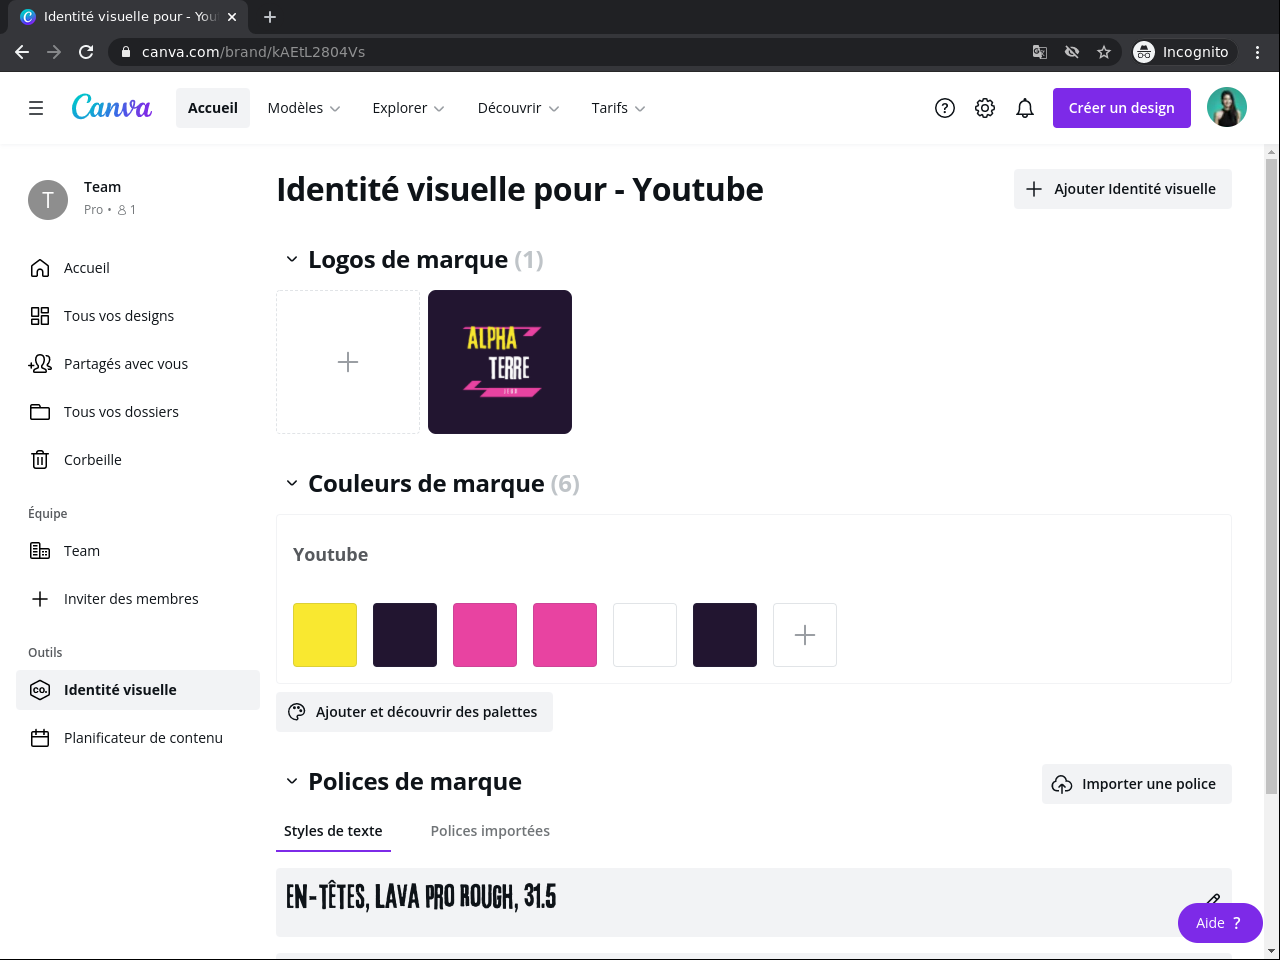Screen dimensions: 1280x960
Task: Click the heading Identité visuelle pour - Youtube
Action: (x=520, y=190)
